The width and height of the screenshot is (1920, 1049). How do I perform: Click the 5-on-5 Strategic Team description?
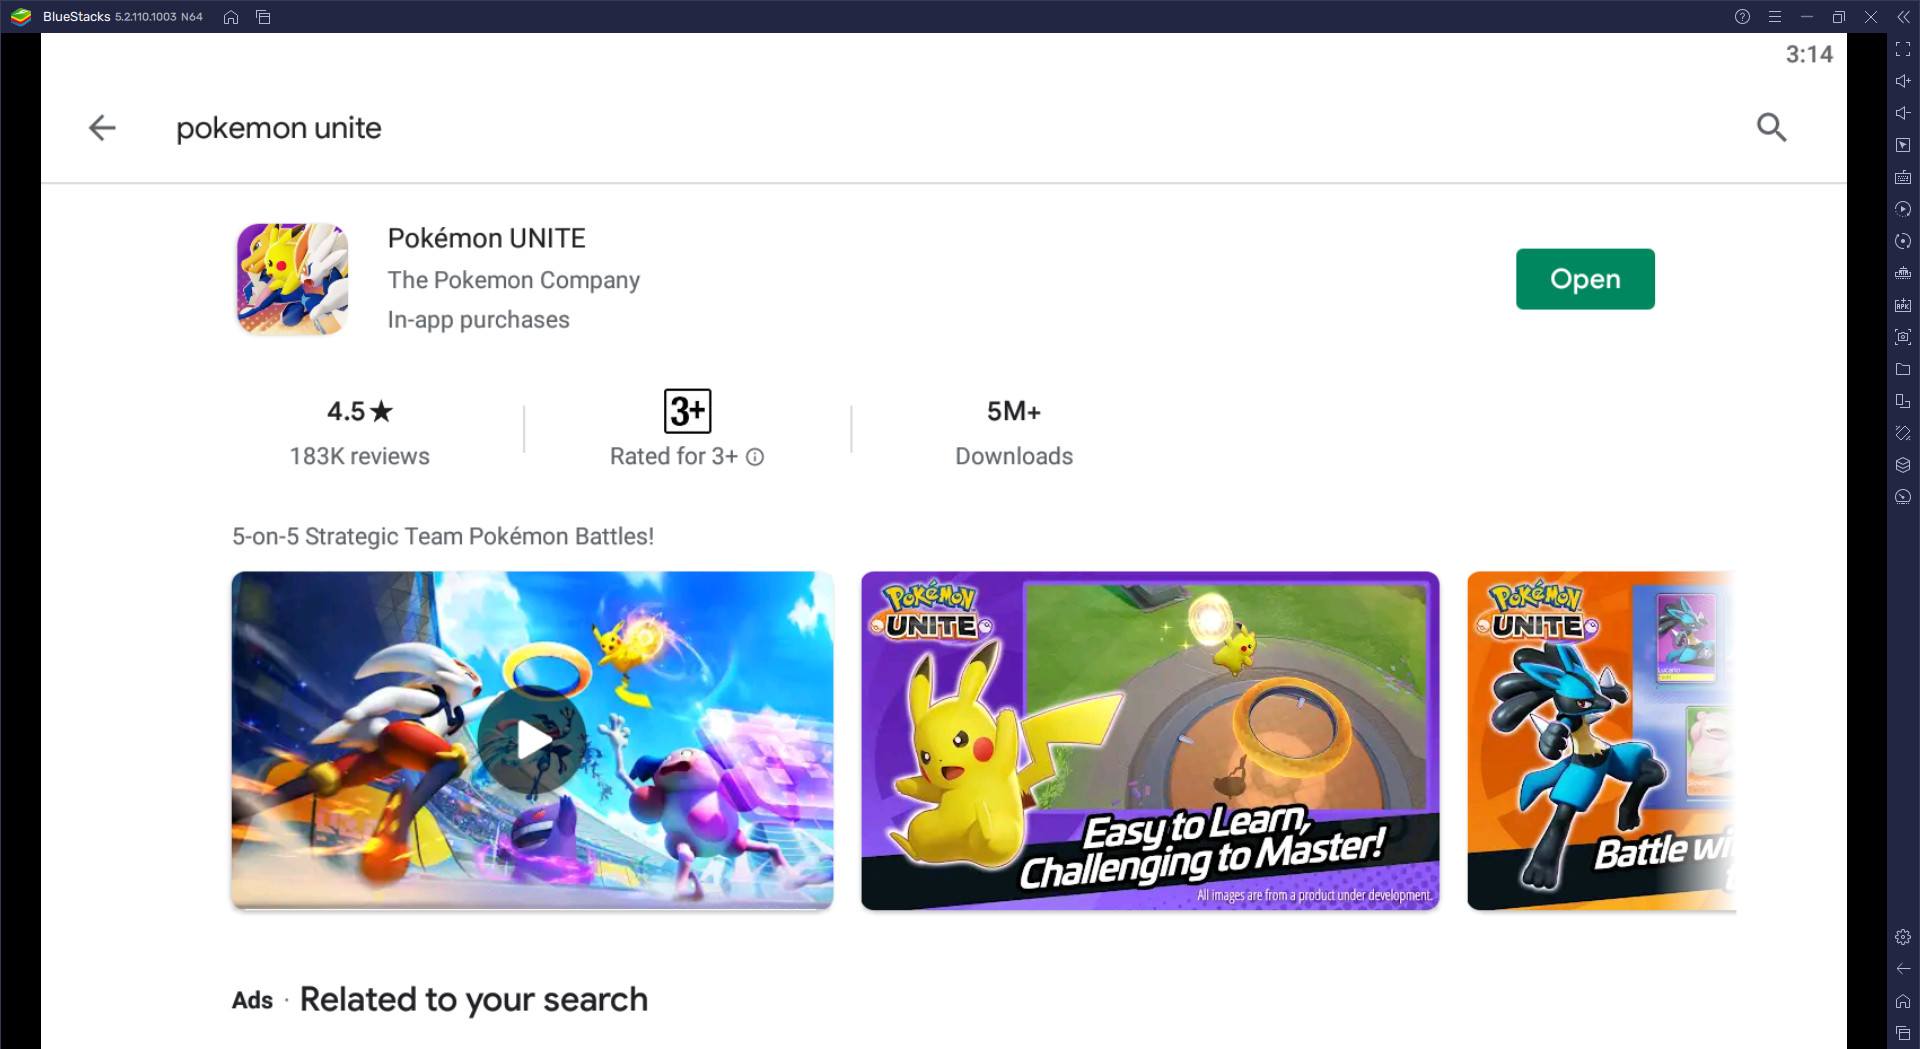[x=443, y=537]
